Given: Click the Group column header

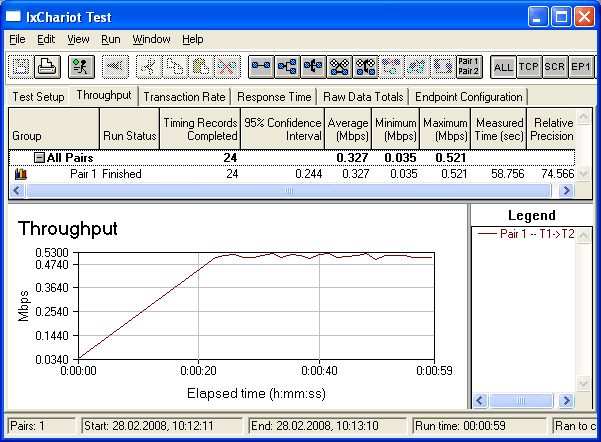Looking at the screenshot, I should (x=54, y=129).
